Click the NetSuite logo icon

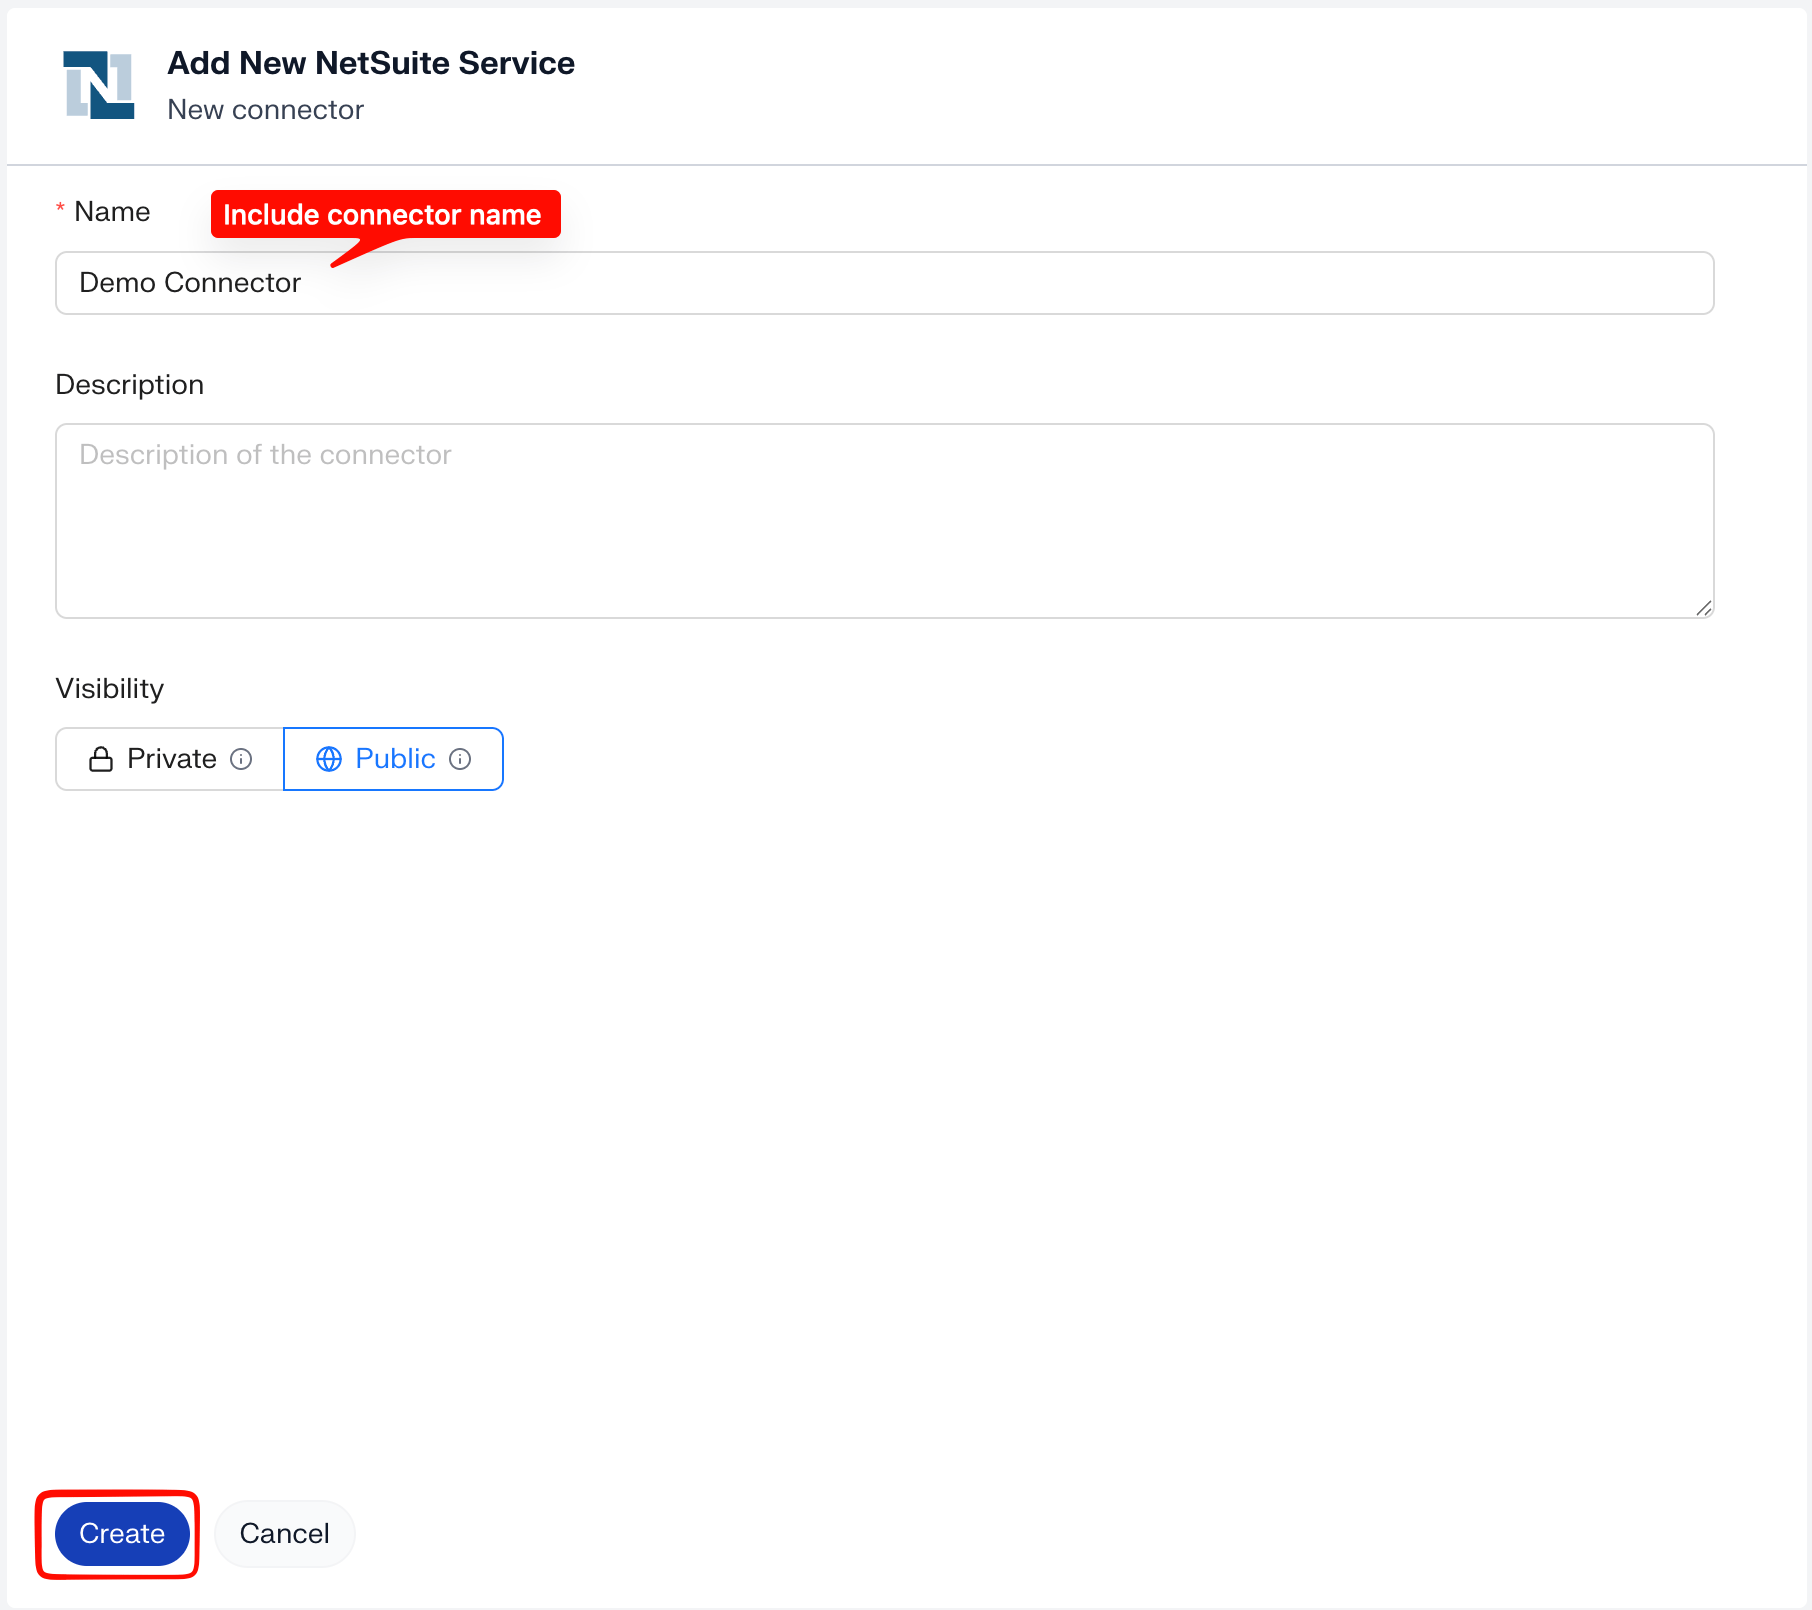click(x=99, y=85)
